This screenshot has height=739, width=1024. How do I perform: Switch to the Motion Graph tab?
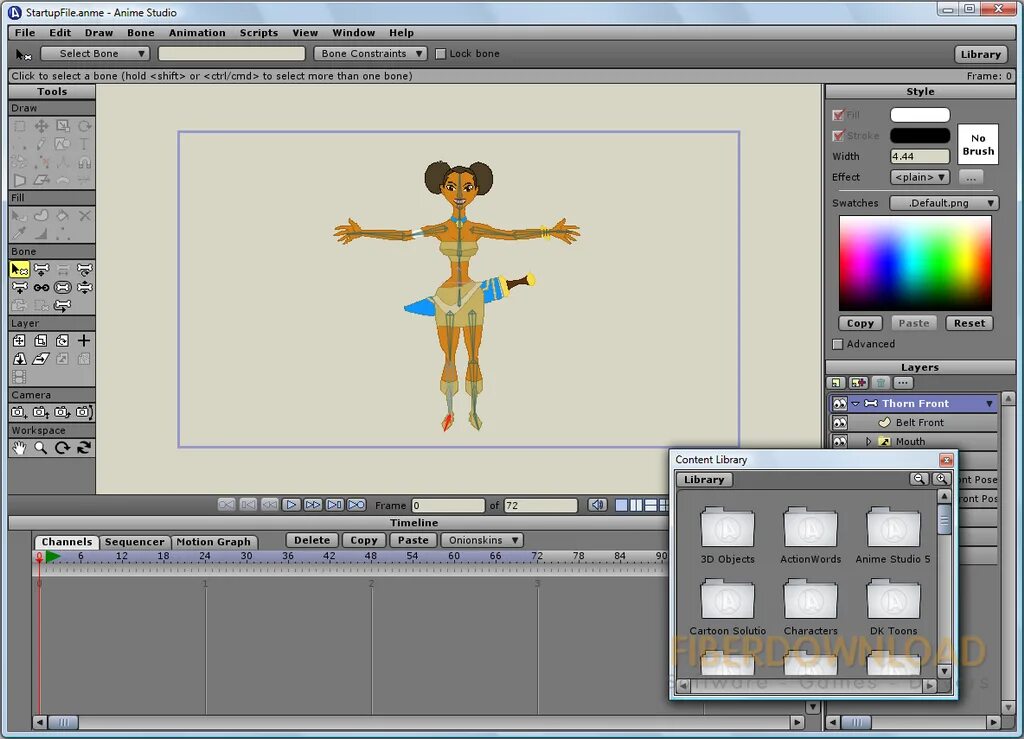tap(214, 542)
